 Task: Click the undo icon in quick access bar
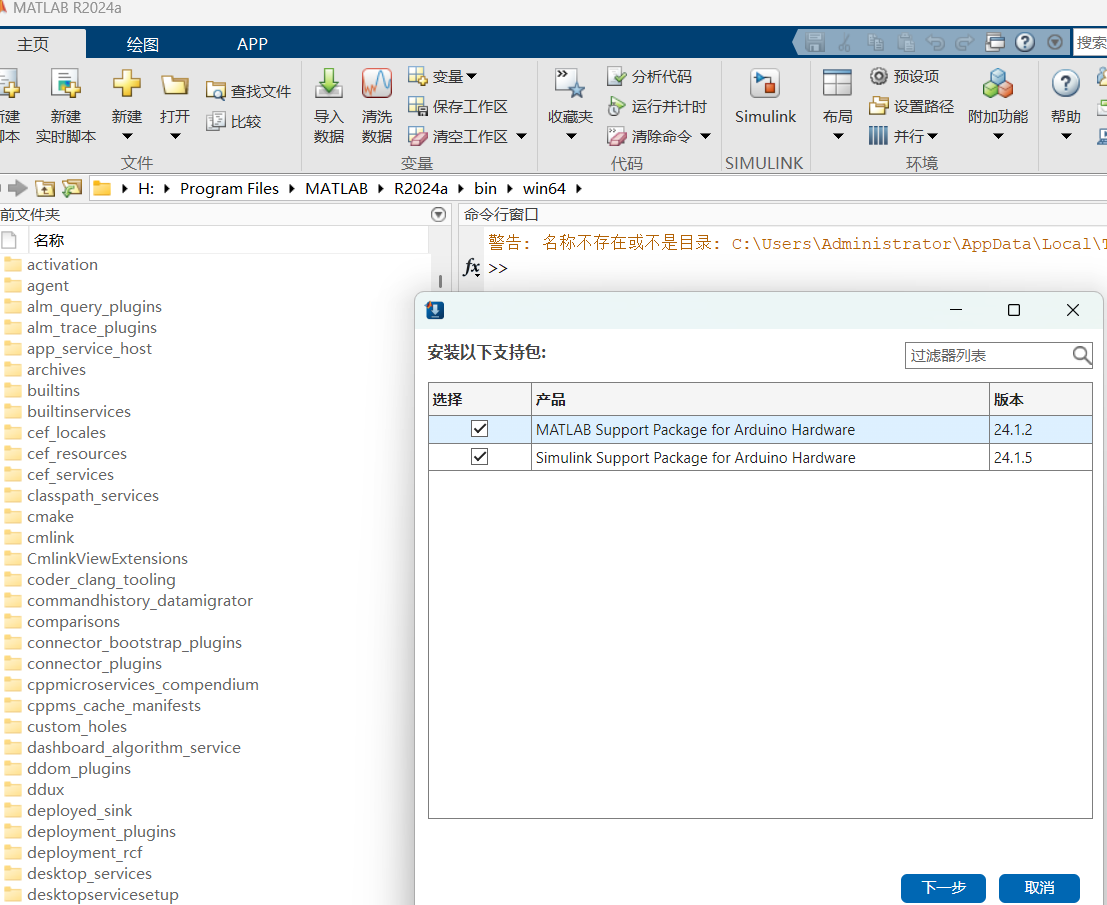tap(935, 43)
